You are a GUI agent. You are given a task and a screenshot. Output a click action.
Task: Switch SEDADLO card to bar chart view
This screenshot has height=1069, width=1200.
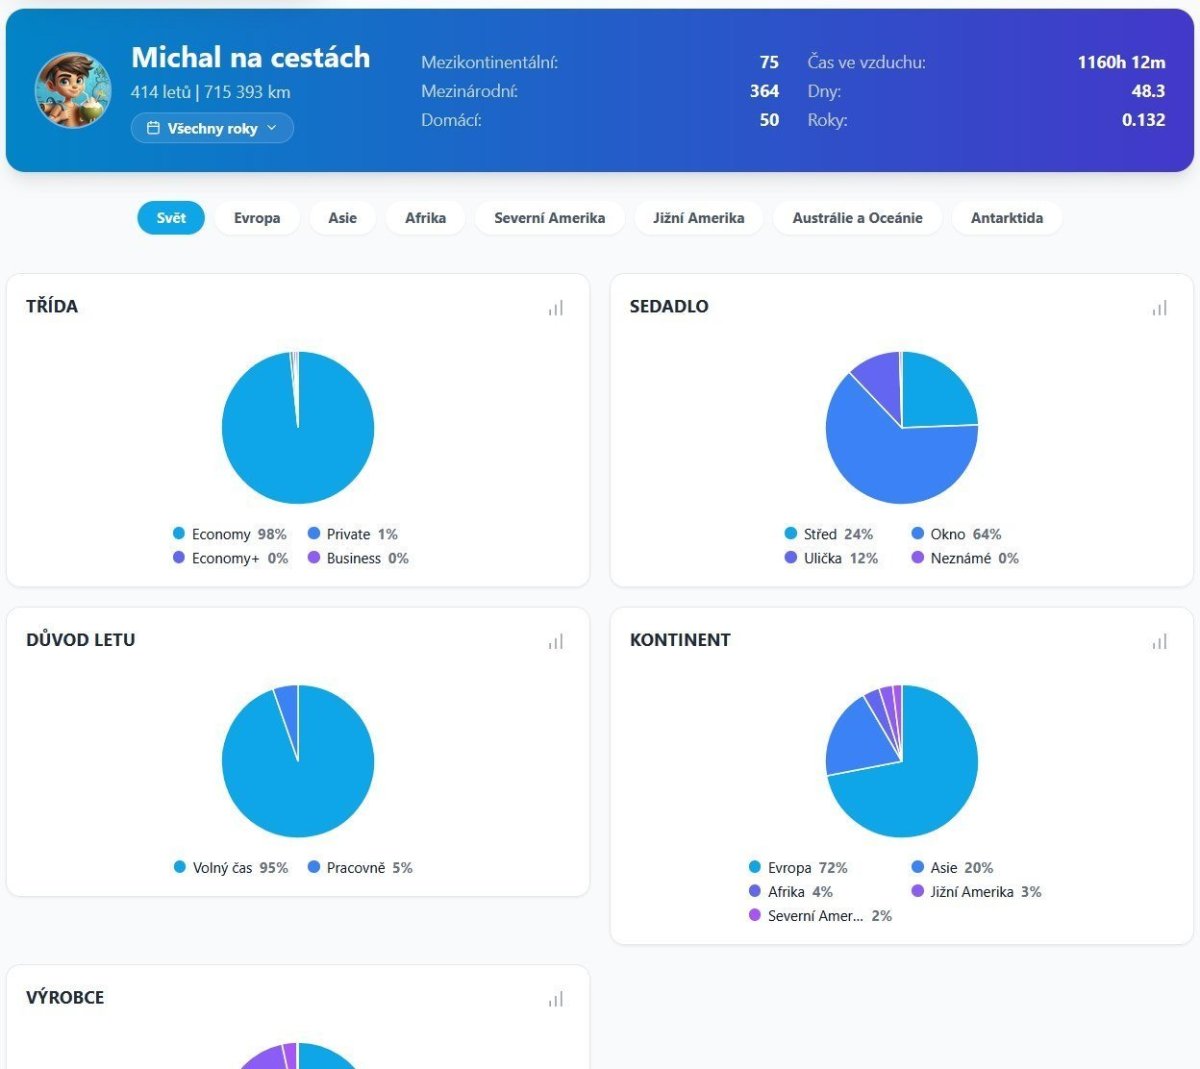1159,308
